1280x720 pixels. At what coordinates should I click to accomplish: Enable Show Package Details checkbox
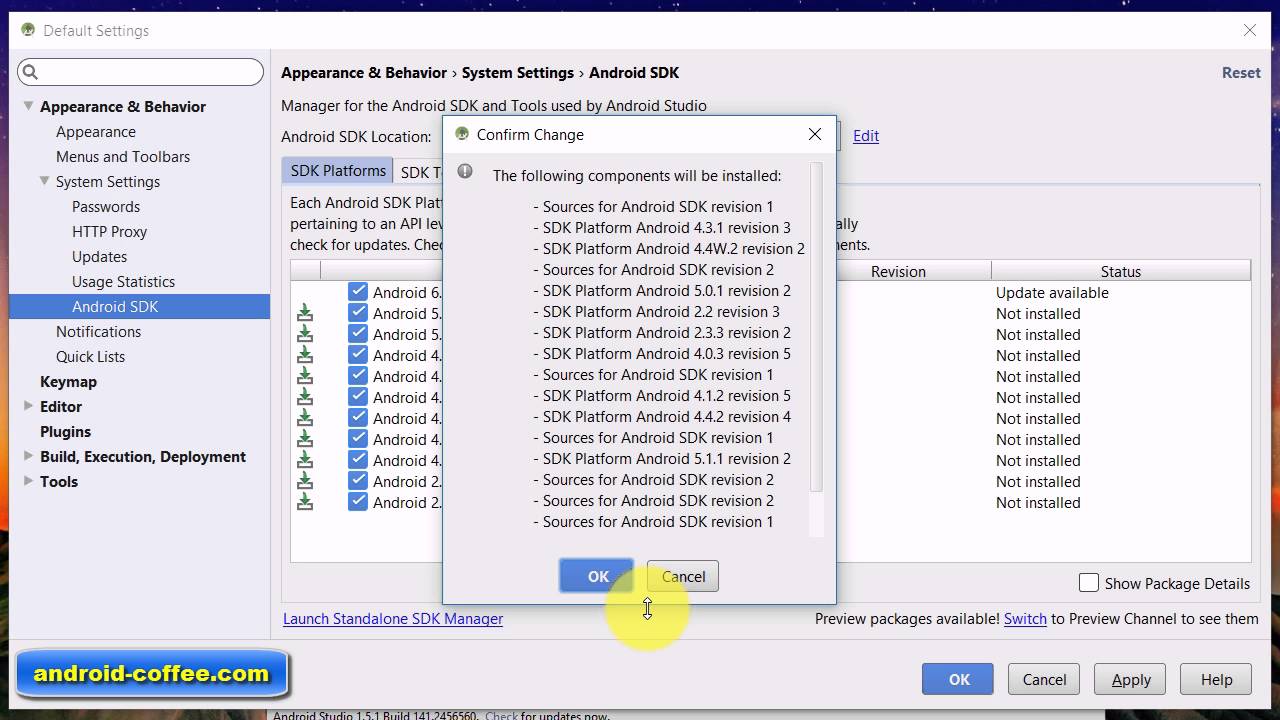pyautogui.click(x=1089, y=583)
